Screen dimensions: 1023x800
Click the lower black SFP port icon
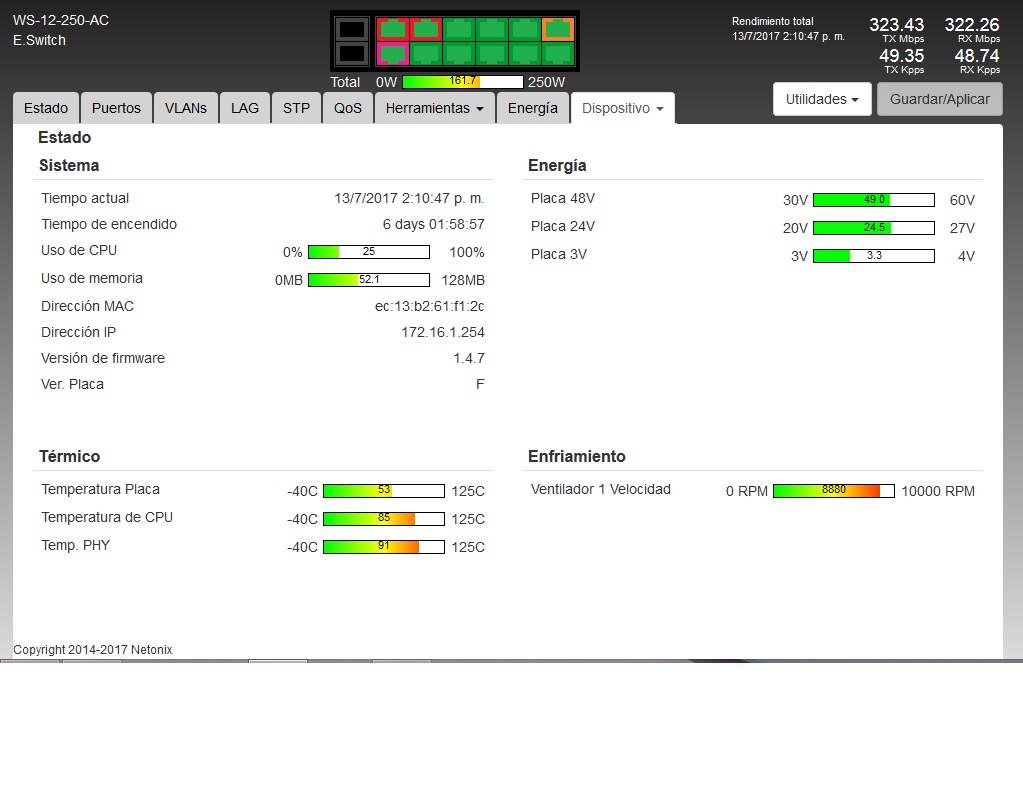pyautogui.click(x=351, y=53)
